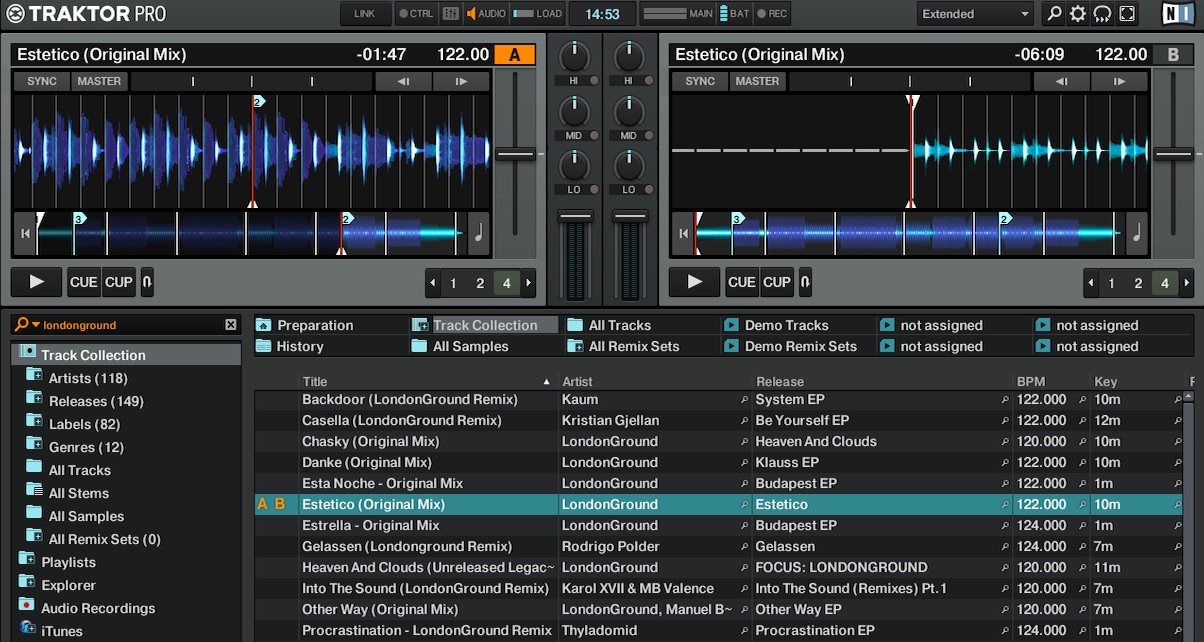Screen dimensions: 1204x642
Task: Toggle SYNC on Deck A
Action: [42, 81]
